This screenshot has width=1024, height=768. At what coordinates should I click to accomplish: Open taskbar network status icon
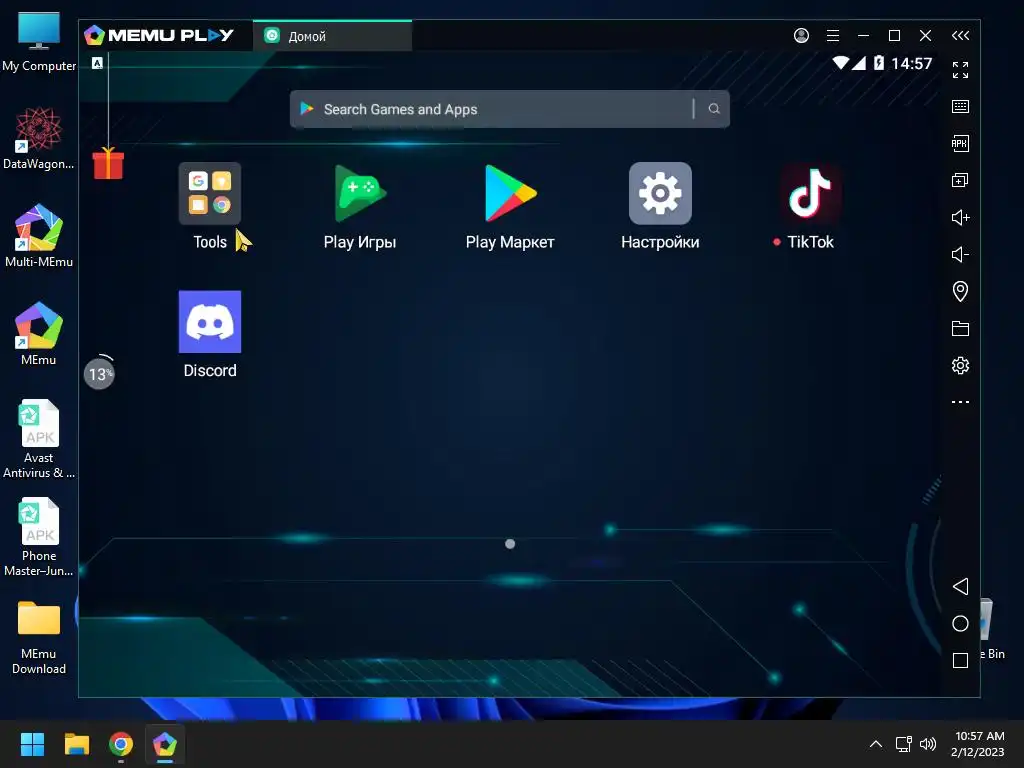pyautogui.click(x=903, y=744)
